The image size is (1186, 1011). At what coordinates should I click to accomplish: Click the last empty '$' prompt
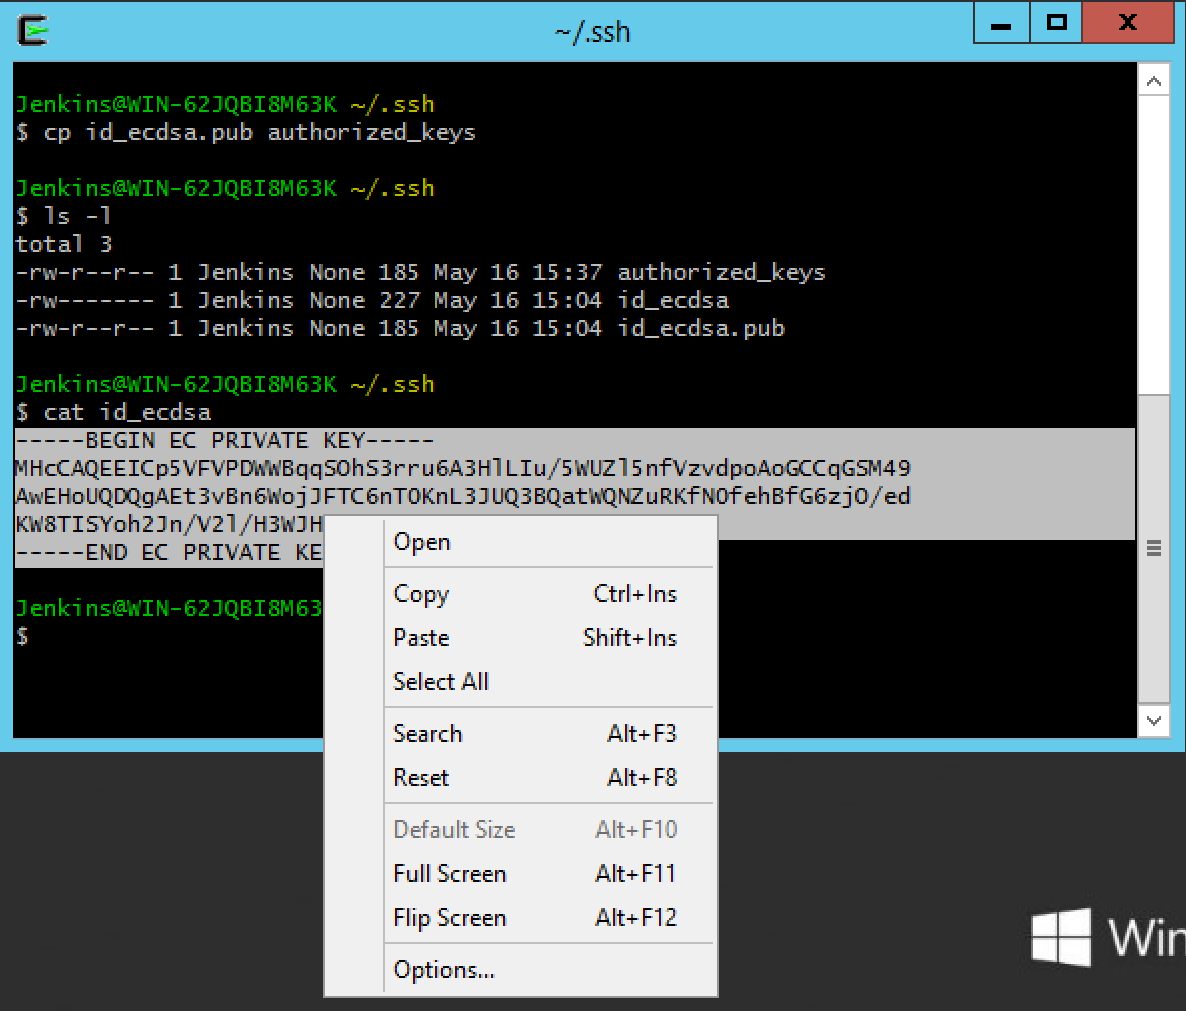[23, 636]
